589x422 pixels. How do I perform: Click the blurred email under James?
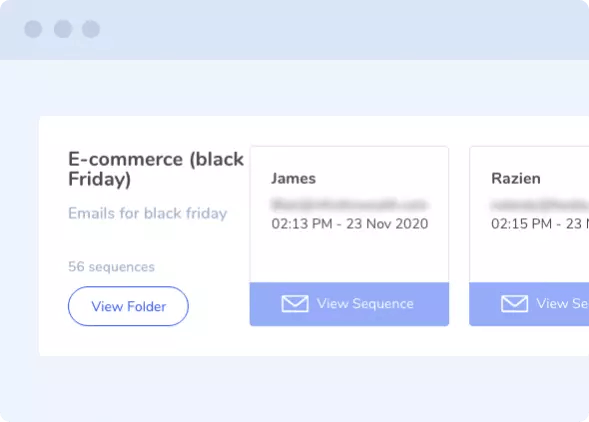pyautogui.click(x=349, y=205)
